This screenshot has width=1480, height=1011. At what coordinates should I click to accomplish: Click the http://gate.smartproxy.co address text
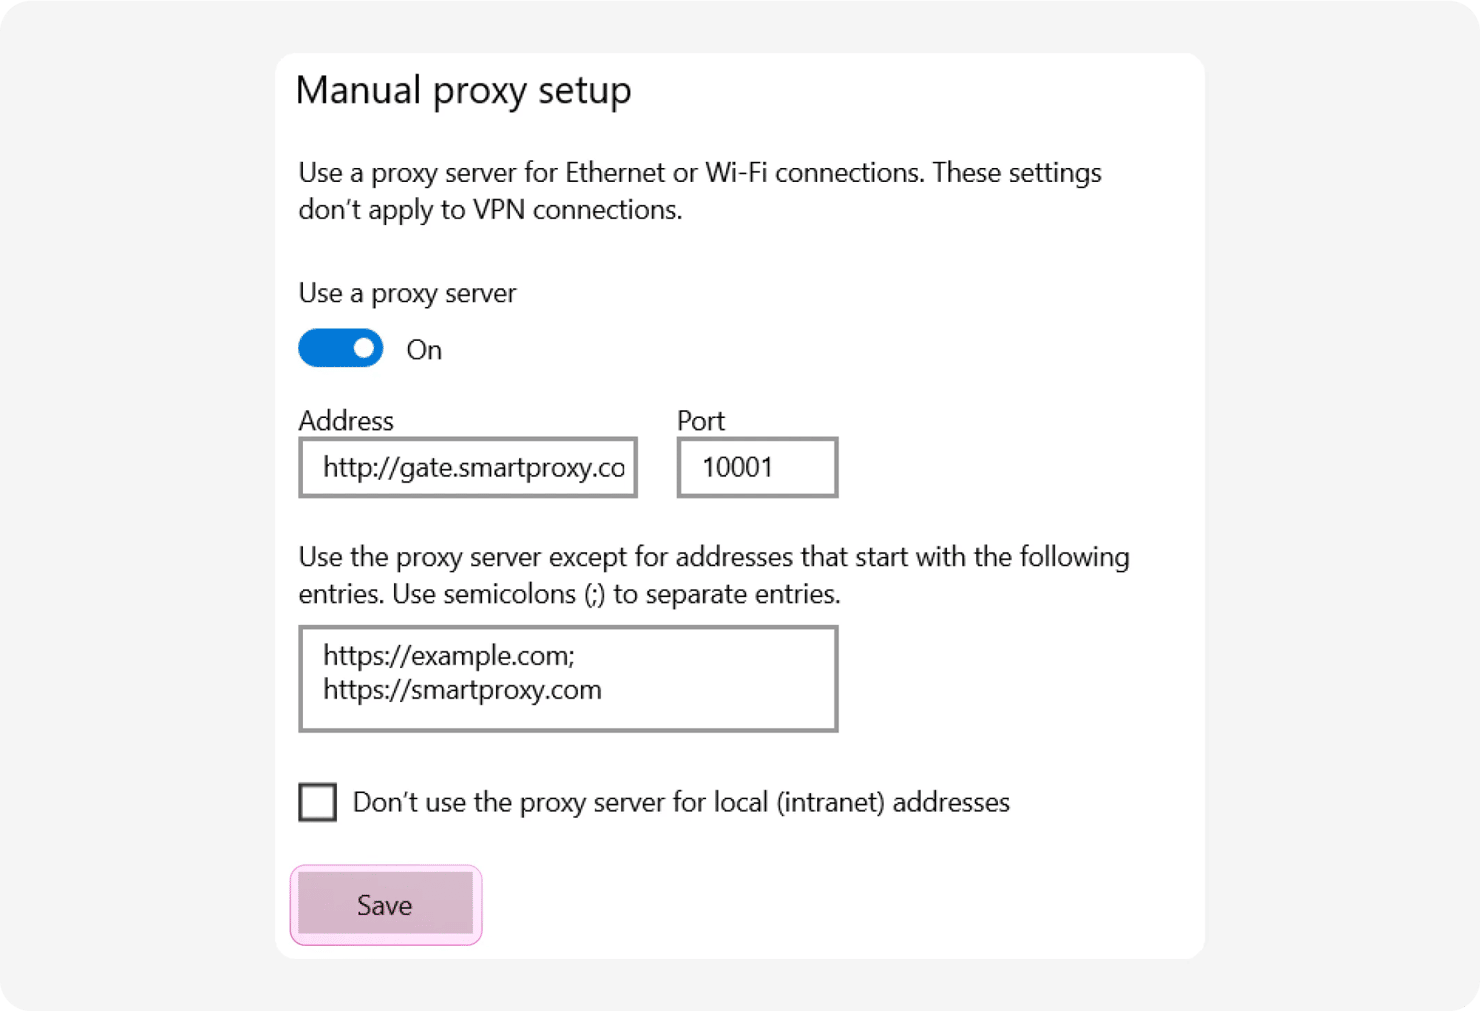pos(473,467)
